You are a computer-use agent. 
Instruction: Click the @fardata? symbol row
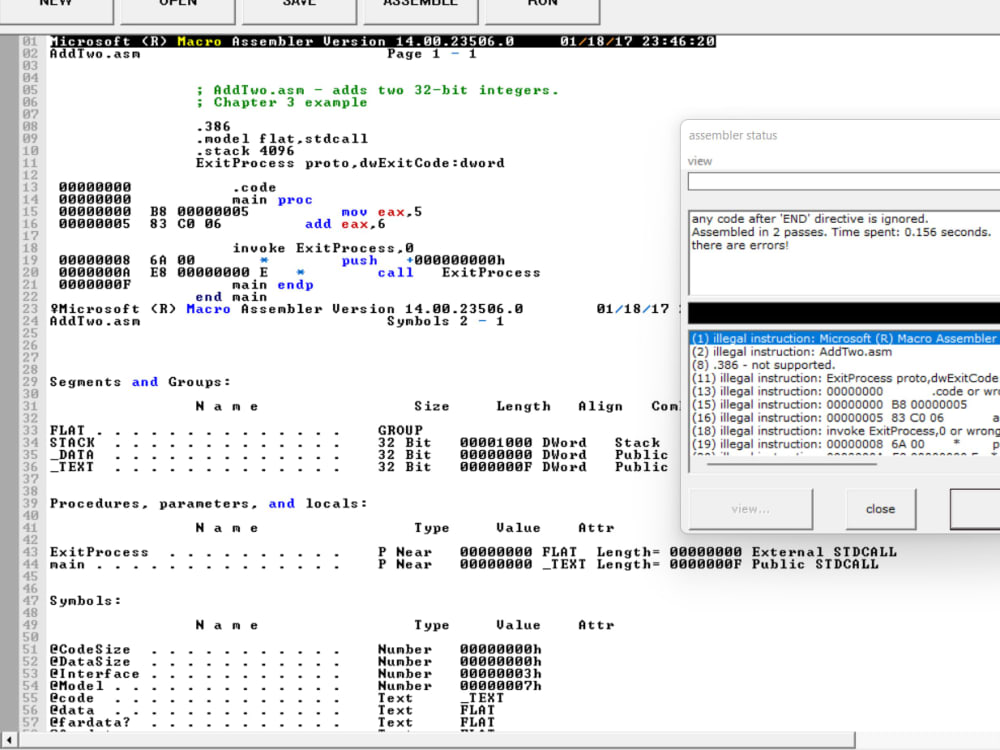pos(272,722)
